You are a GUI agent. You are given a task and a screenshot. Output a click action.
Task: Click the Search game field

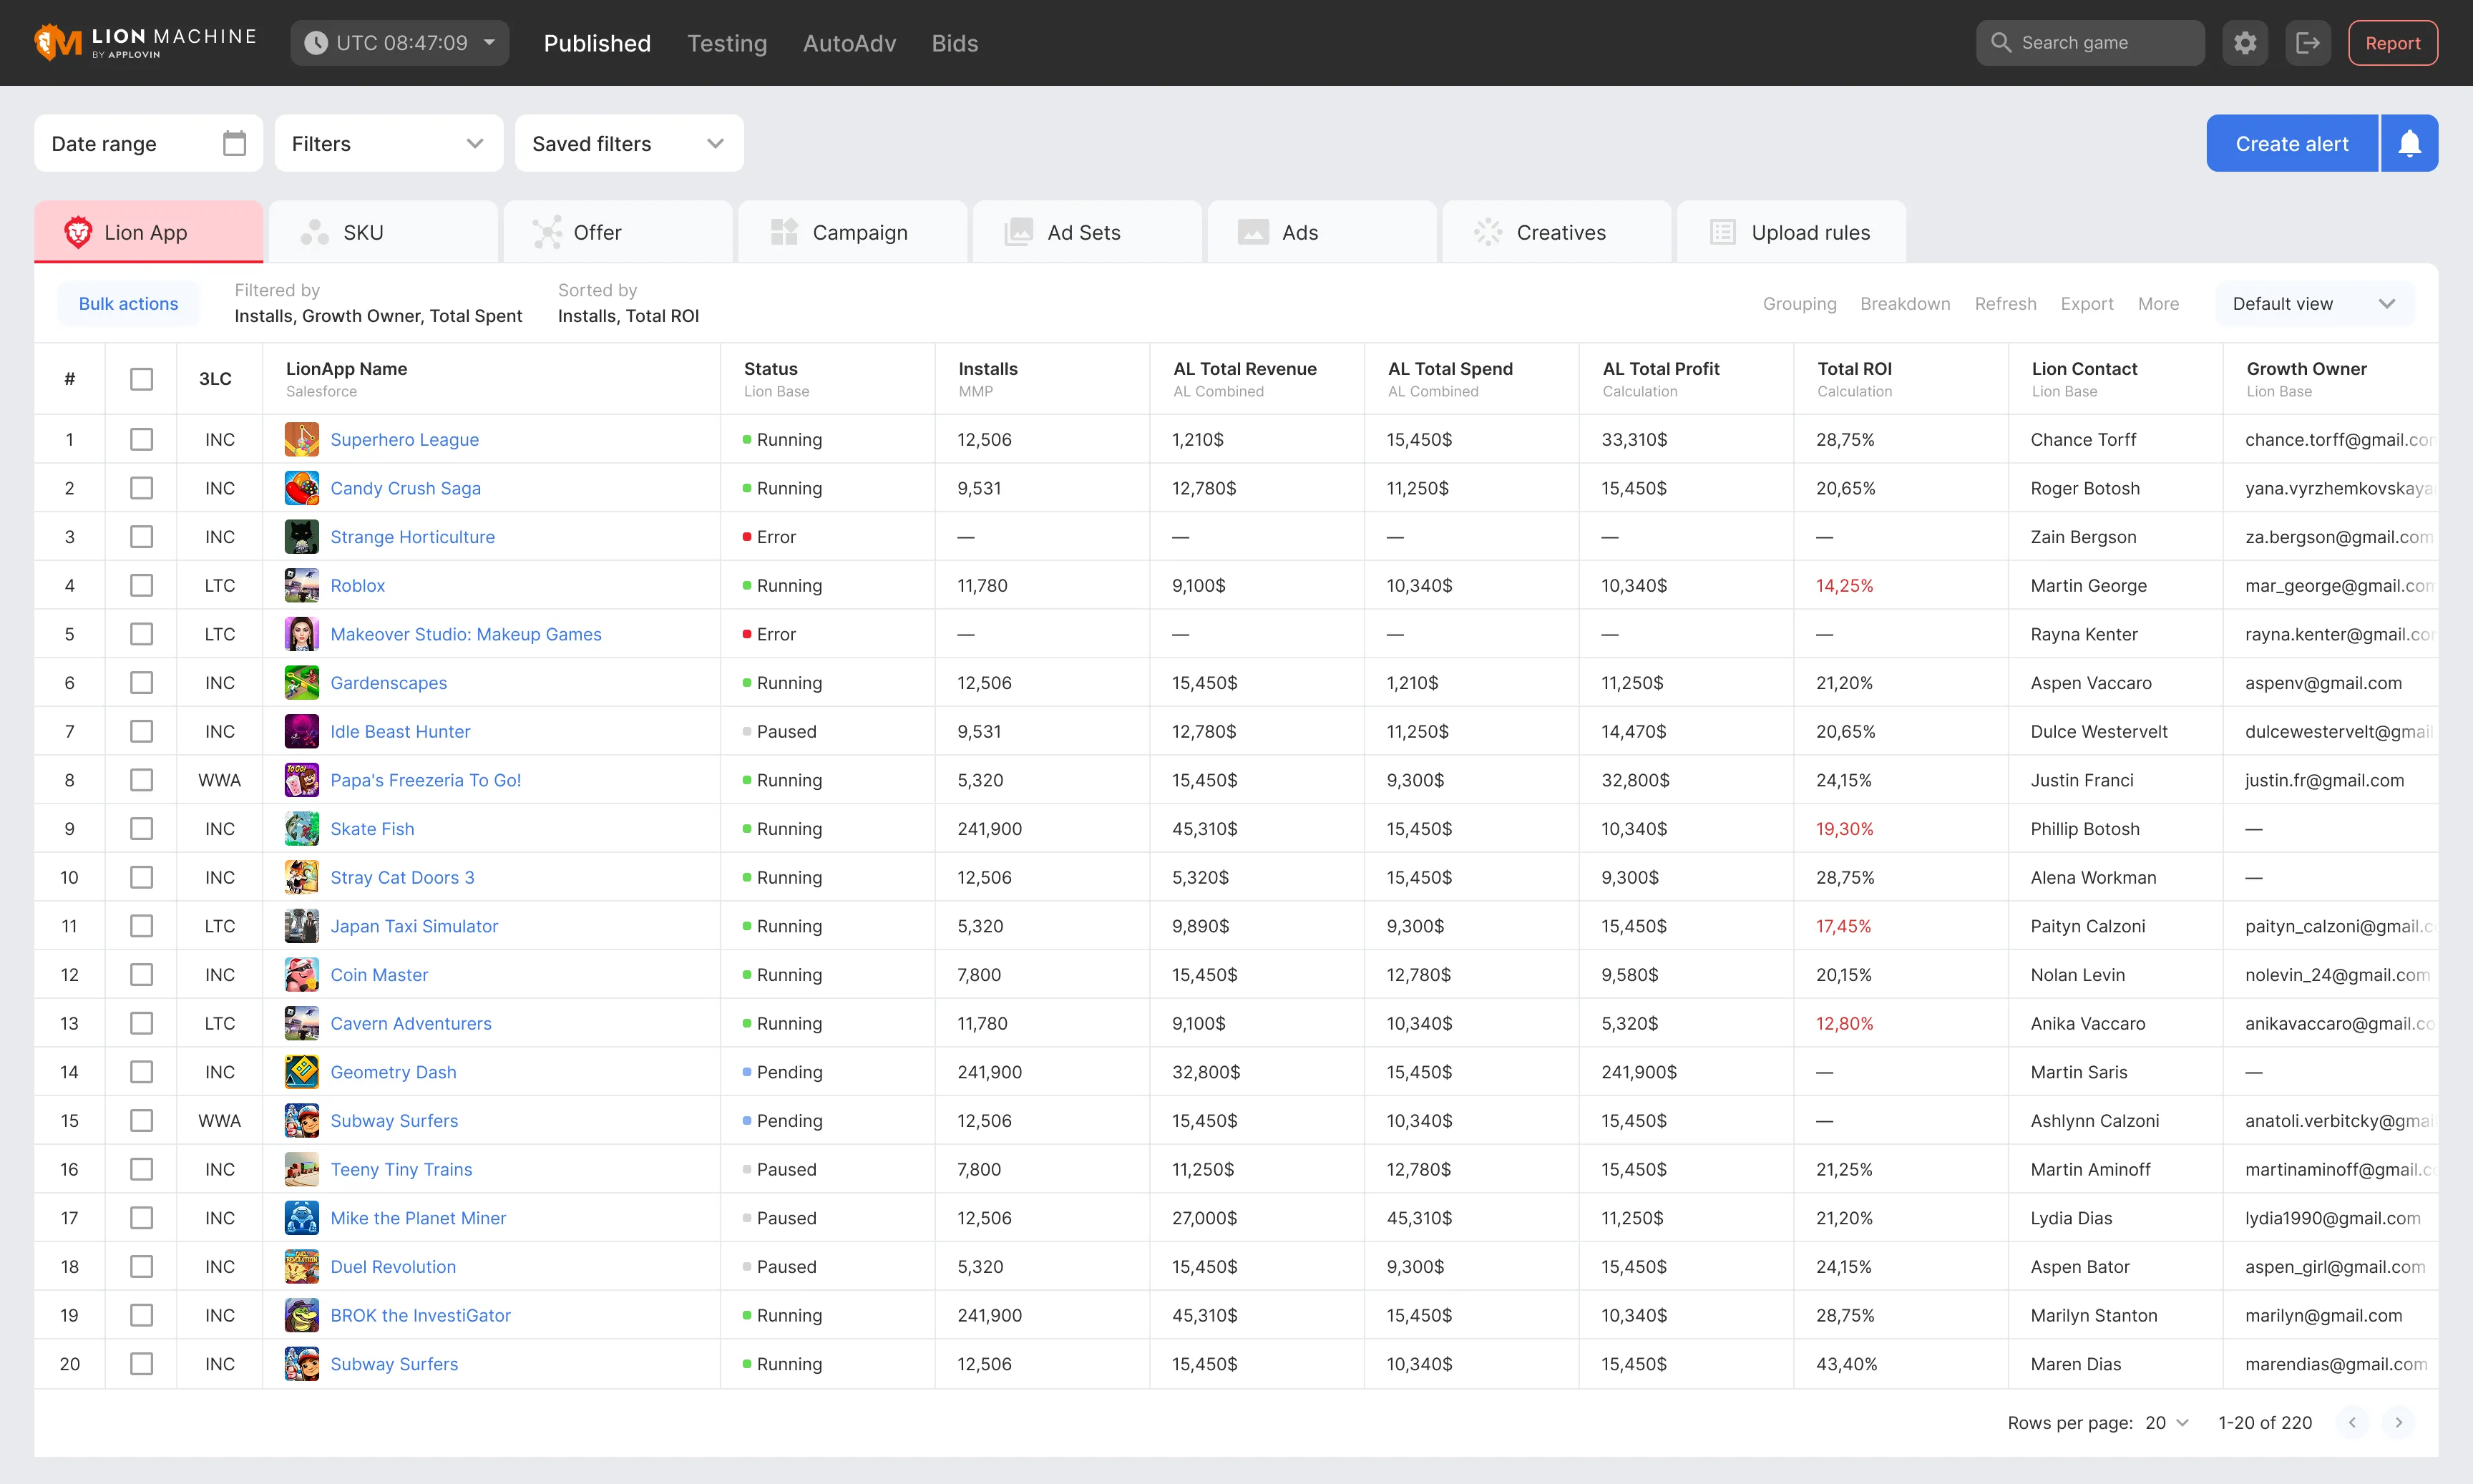point(2090,43)
